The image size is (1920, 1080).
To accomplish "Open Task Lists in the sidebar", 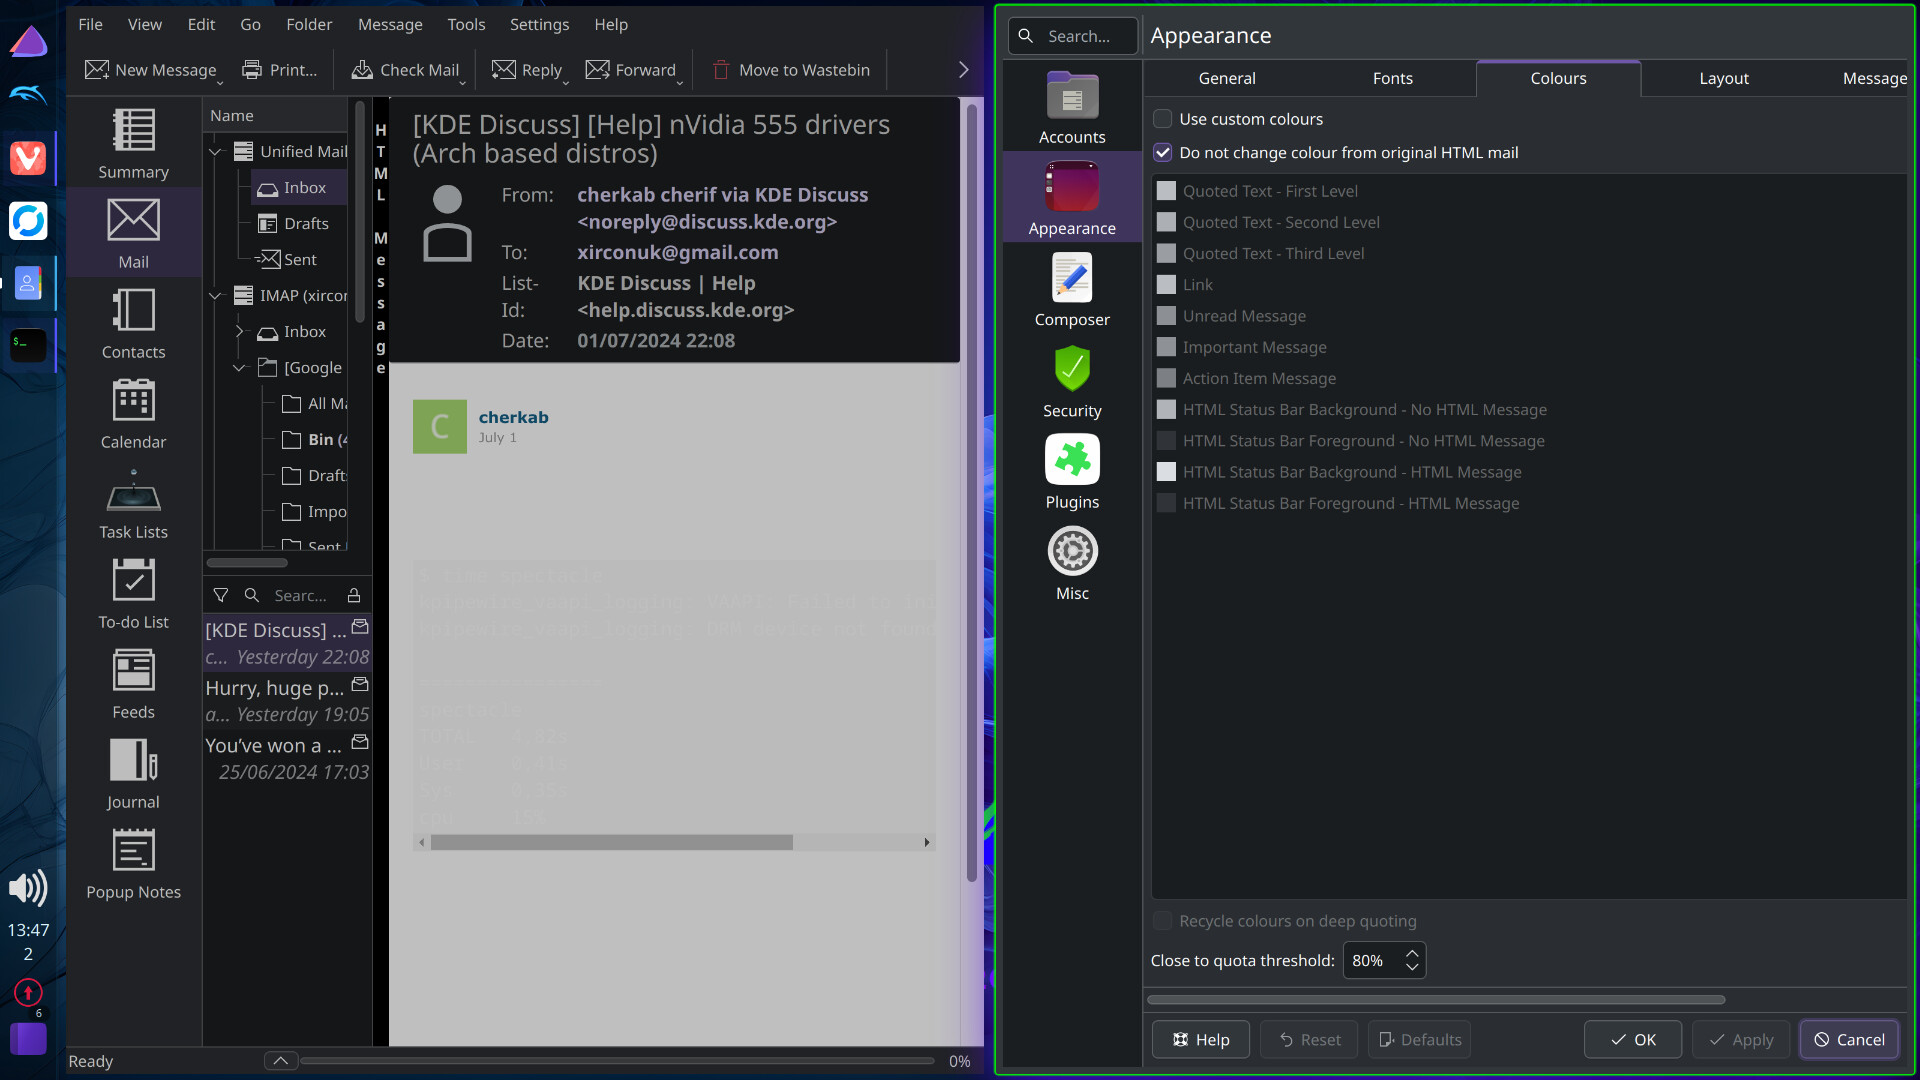I will click(x=133, y=504).
